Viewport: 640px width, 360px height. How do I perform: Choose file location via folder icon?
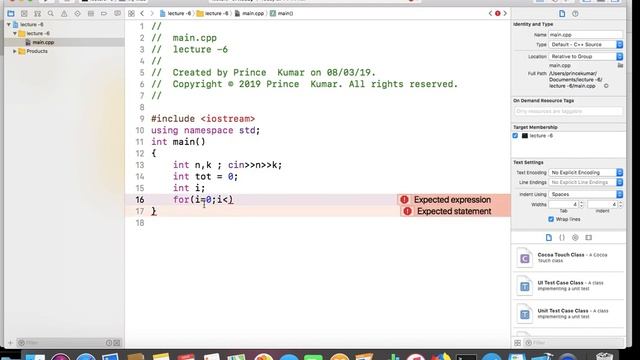(620, 65)
